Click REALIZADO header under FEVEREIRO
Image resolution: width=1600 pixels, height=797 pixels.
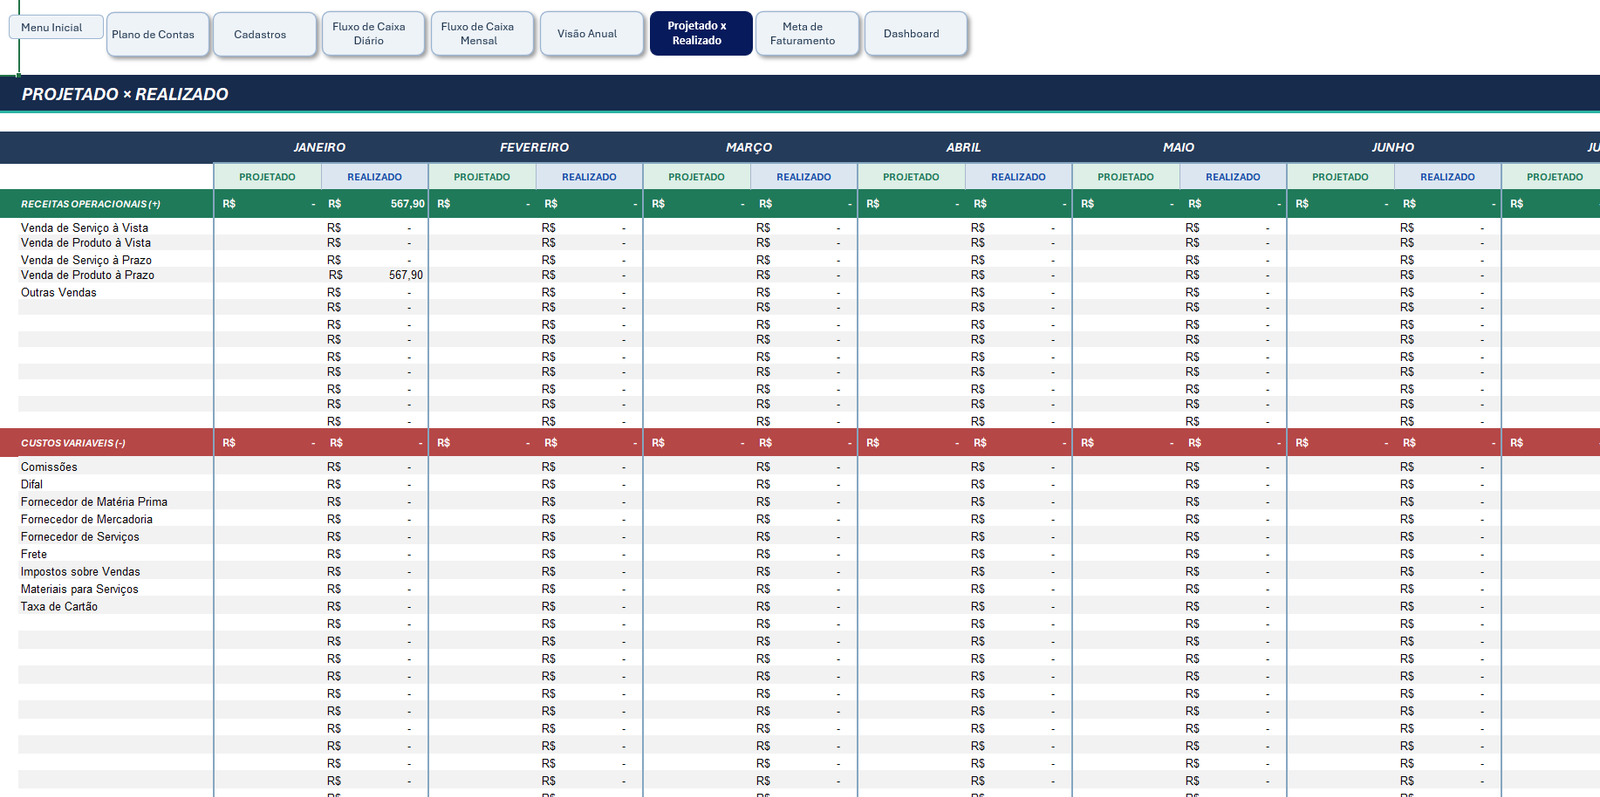[x=589, y=177]
